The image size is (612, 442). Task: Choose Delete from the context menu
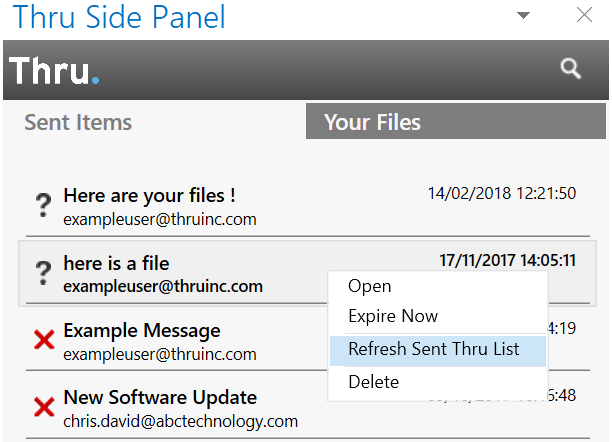click(x=374, y=381)
